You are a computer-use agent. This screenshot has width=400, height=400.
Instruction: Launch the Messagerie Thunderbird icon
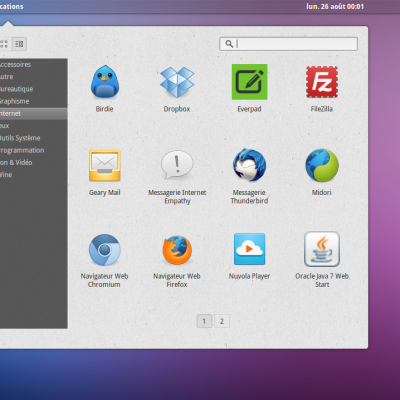tap(249, 165)
